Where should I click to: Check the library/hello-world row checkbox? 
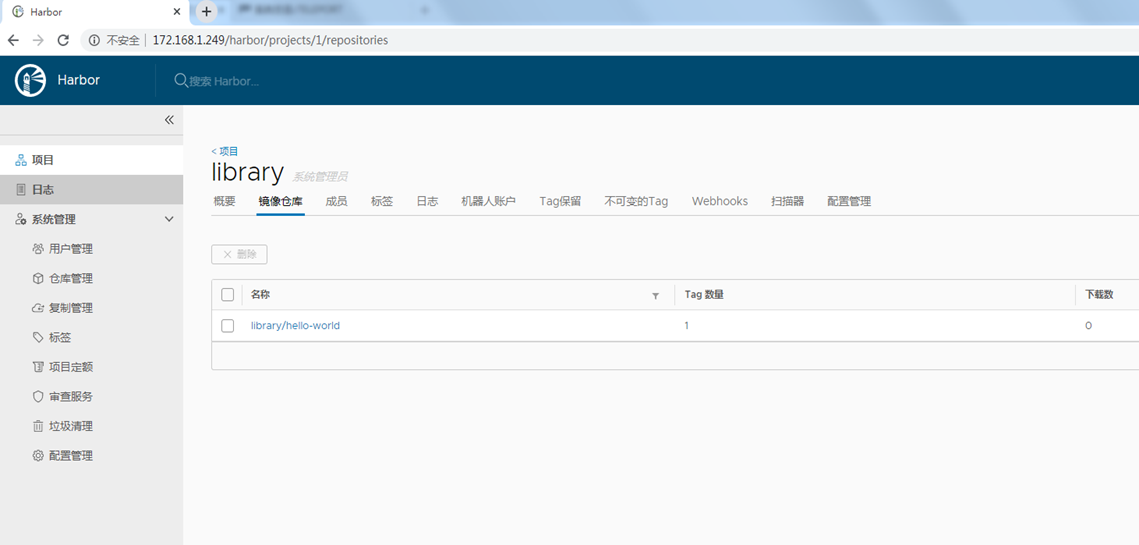[227, 326]
